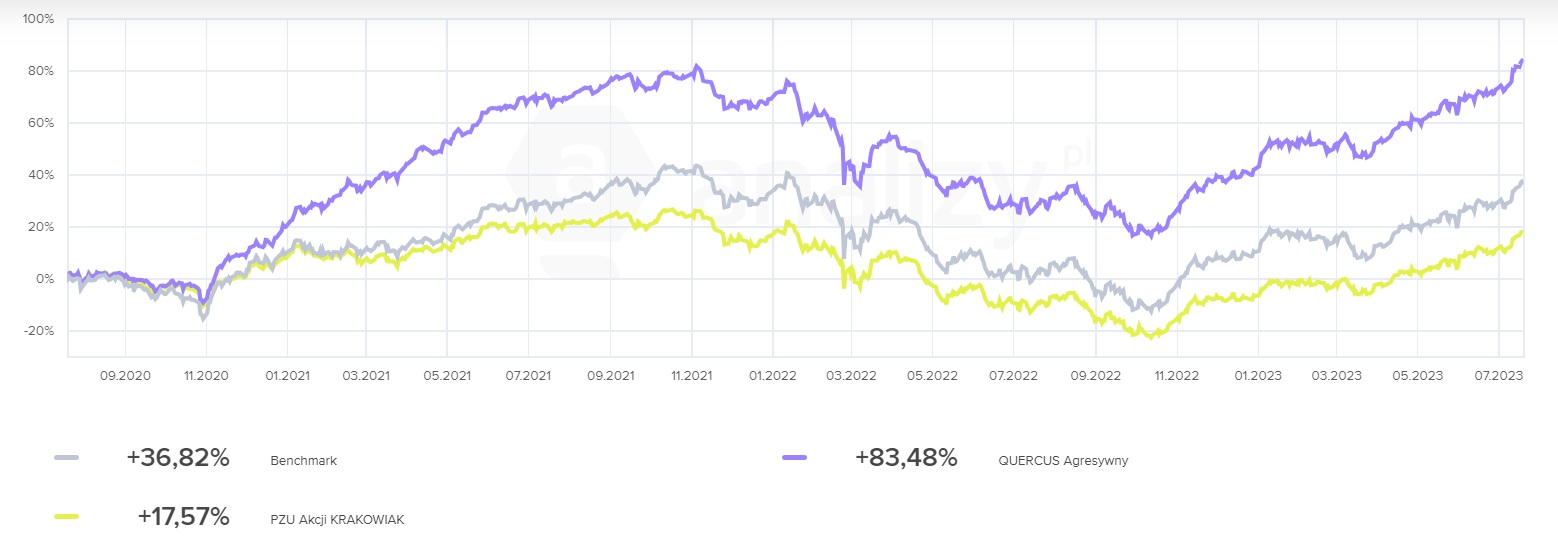This screenshot has height=542, width=1558.
Task: Click the -20% y-axis label
Action: (40, 331)
